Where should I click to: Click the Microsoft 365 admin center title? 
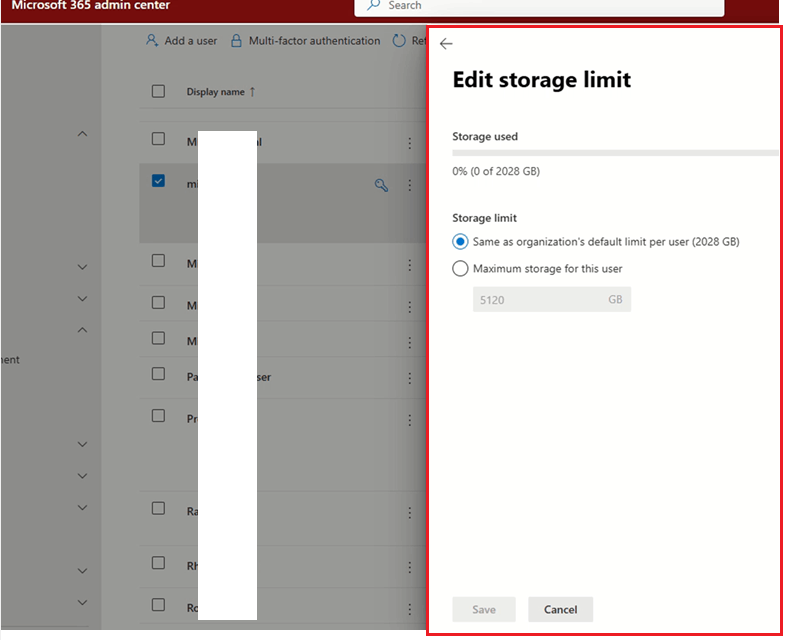tap(91, 6)
